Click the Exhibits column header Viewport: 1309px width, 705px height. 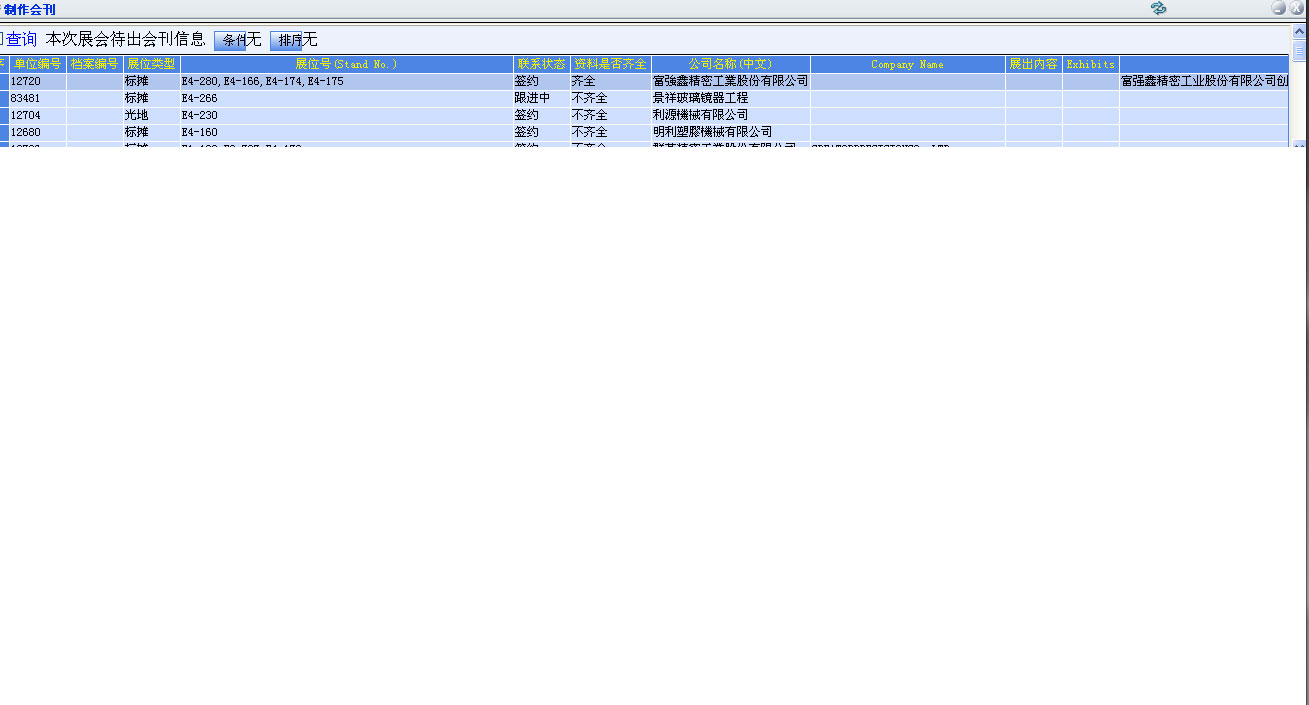1090,64
